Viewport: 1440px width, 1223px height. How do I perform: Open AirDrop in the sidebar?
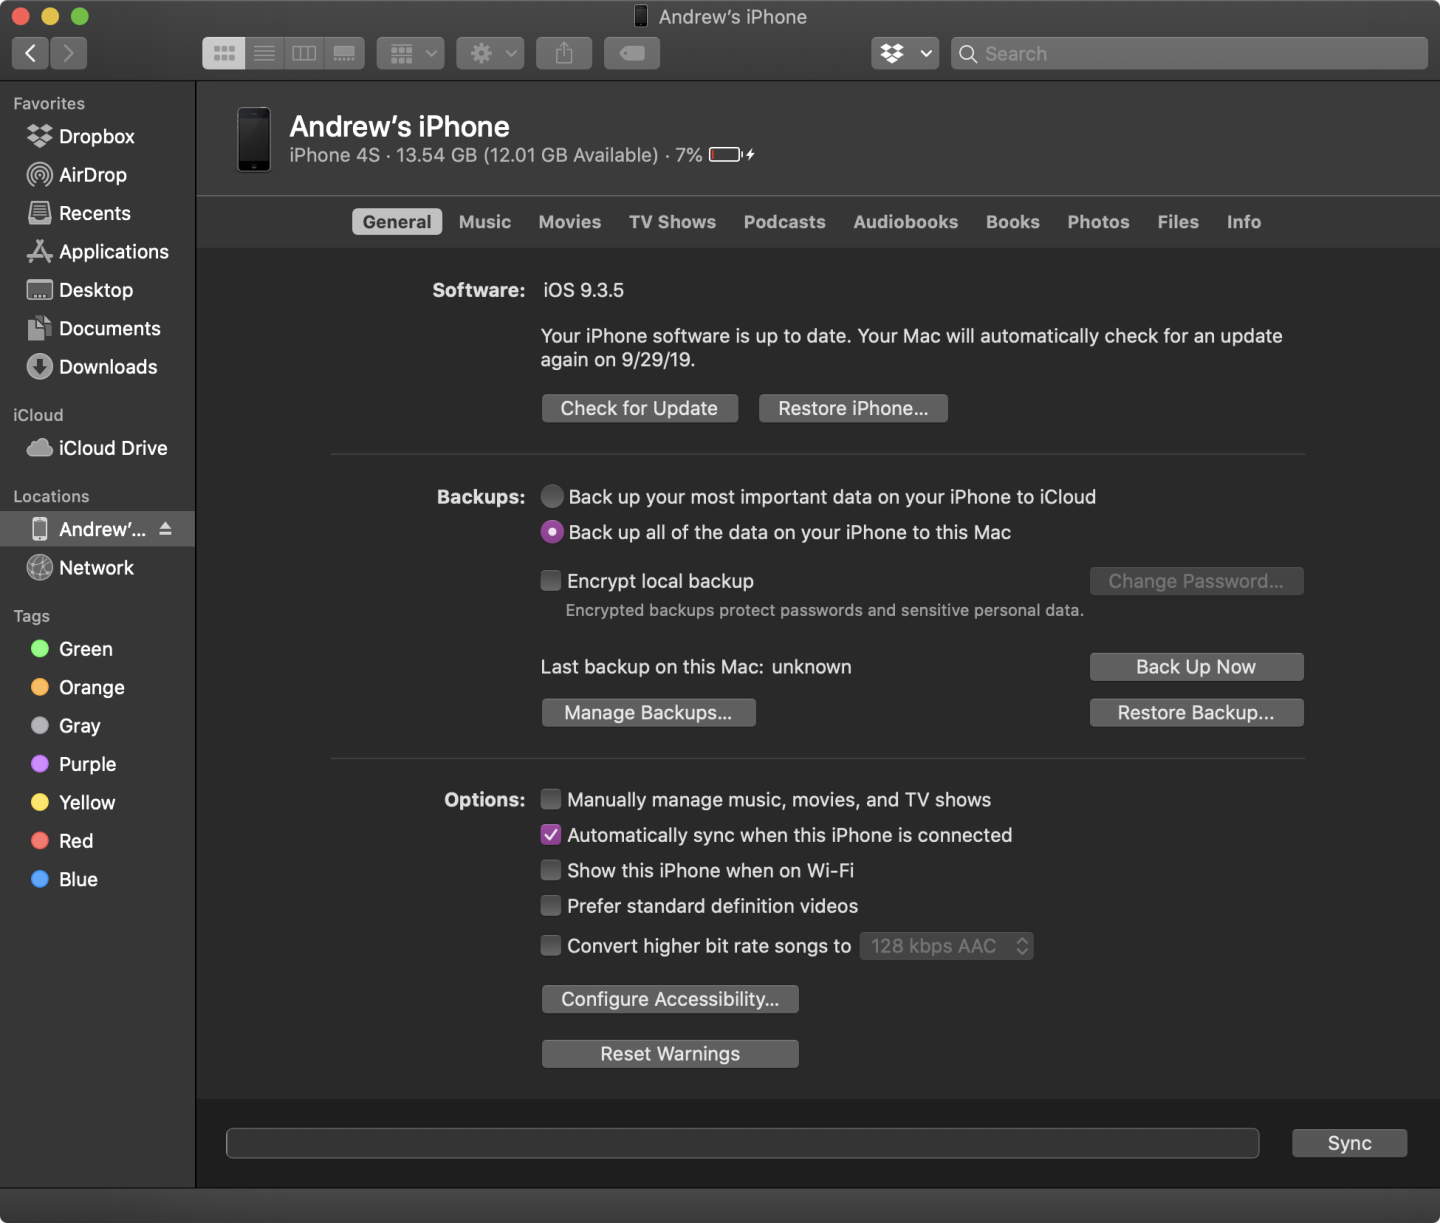coord(92,175)
